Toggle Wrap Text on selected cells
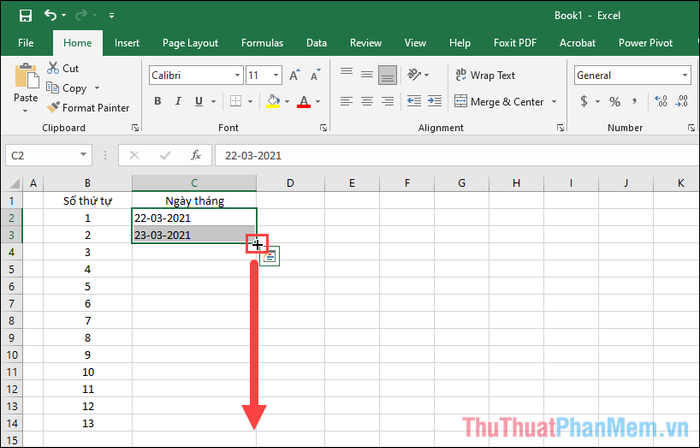The width and height of the screenshot is (700, 448). (x=484, y=75)
